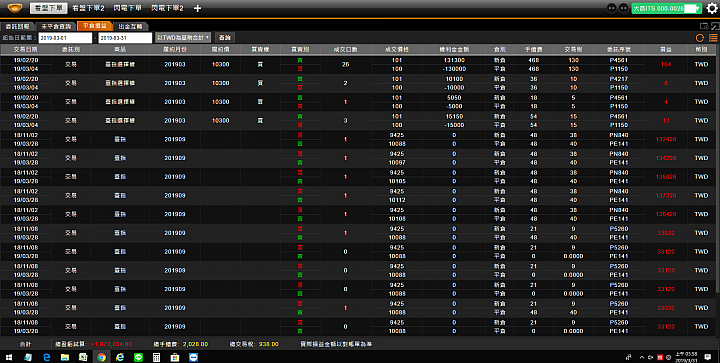Click the taskbar clock
Screen dimensions: 720x363
pos(686,357)
